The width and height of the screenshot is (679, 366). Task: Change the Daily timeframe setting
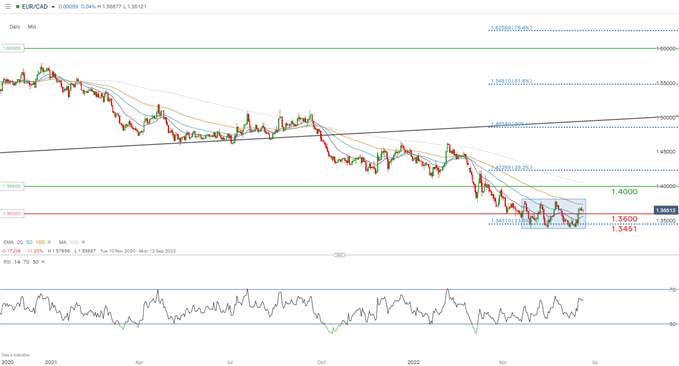click(x=15, y=27)
